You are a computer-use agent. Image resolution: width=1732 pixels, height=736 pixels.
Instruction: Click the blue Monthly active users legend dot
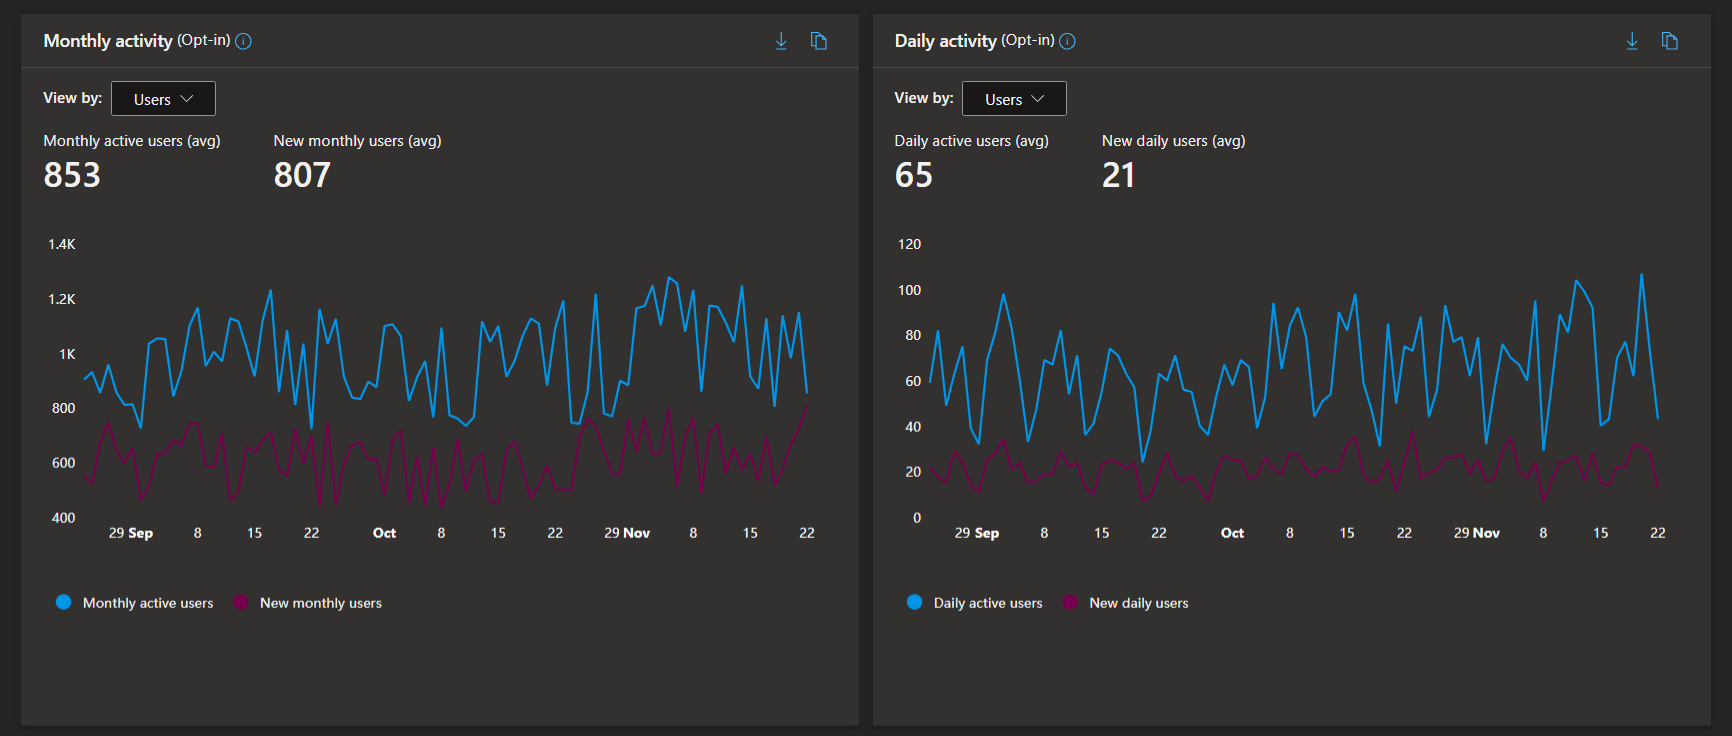[63, 602]
